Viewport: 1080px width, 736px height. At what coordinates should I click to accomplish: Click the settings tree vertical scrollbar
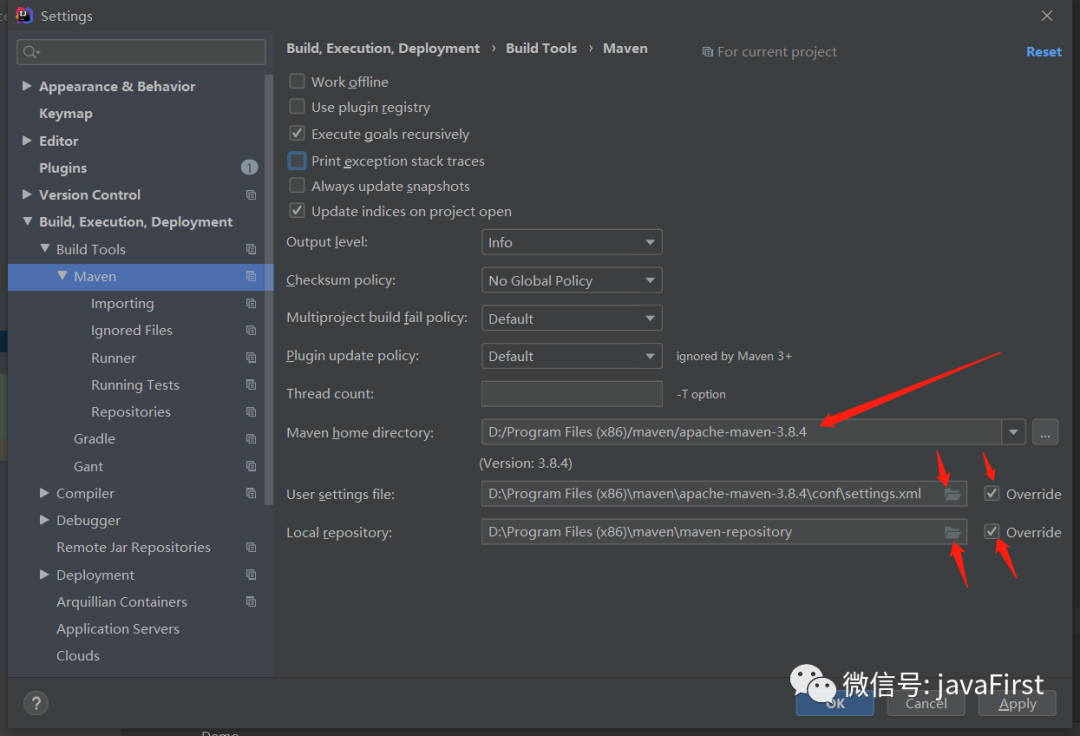point(269,290)
